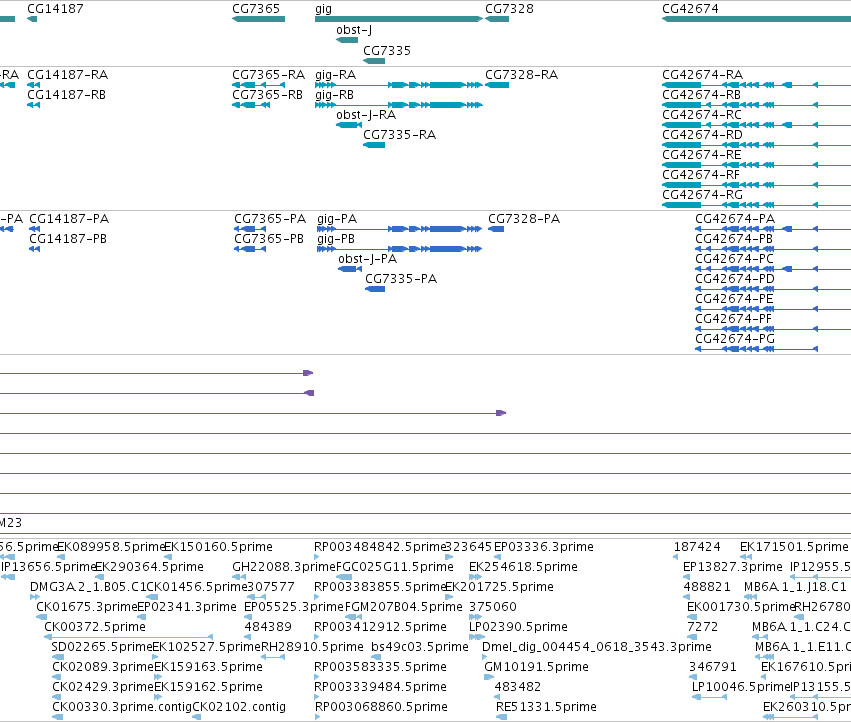Image resolution: width=851 pixels, height=722 pixels.
Task: Select EST EK159163.5prime
Action: tap(208, 667)
